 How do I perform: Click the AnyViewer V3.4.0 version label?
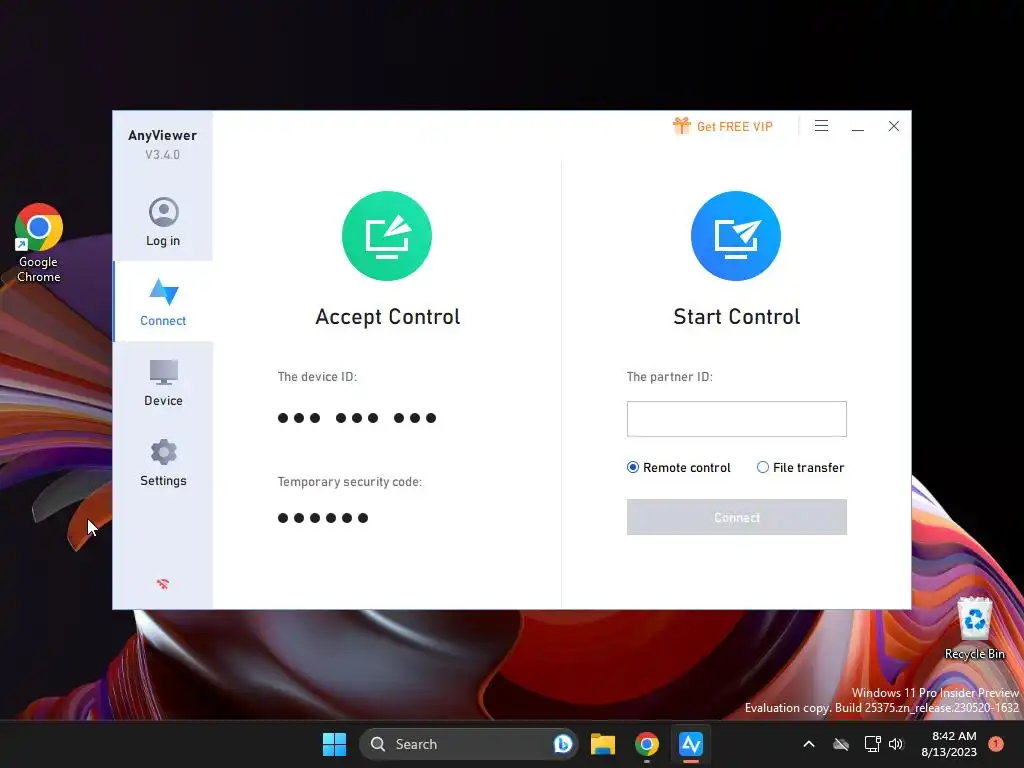(163, 155)
